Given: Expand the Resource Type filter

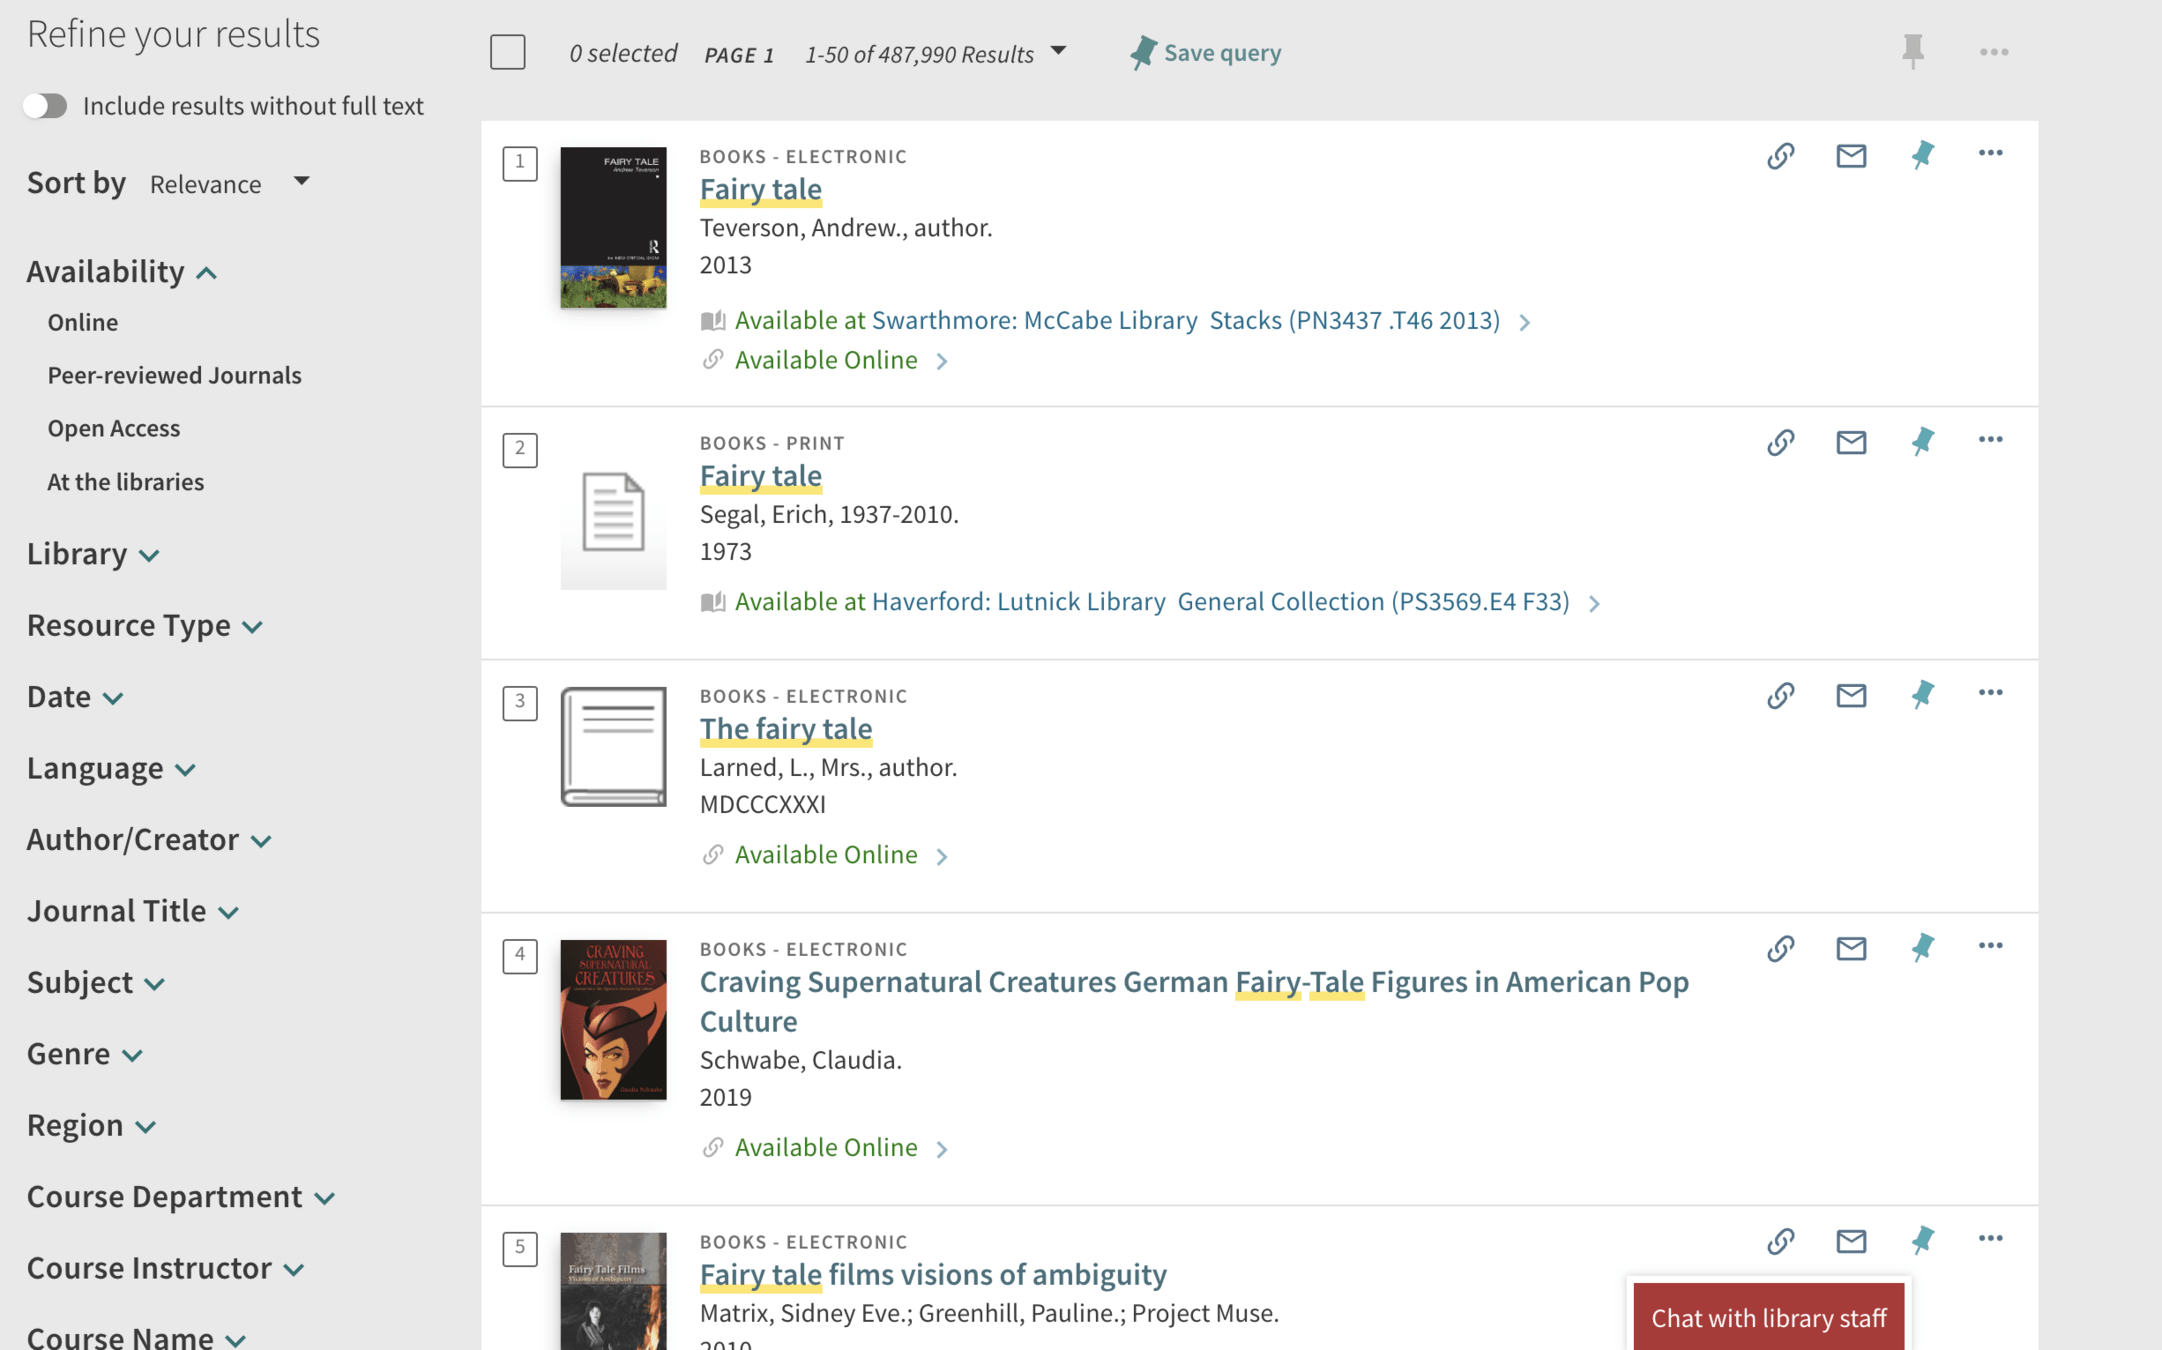Looking at the screenshot, I should 144,626.
